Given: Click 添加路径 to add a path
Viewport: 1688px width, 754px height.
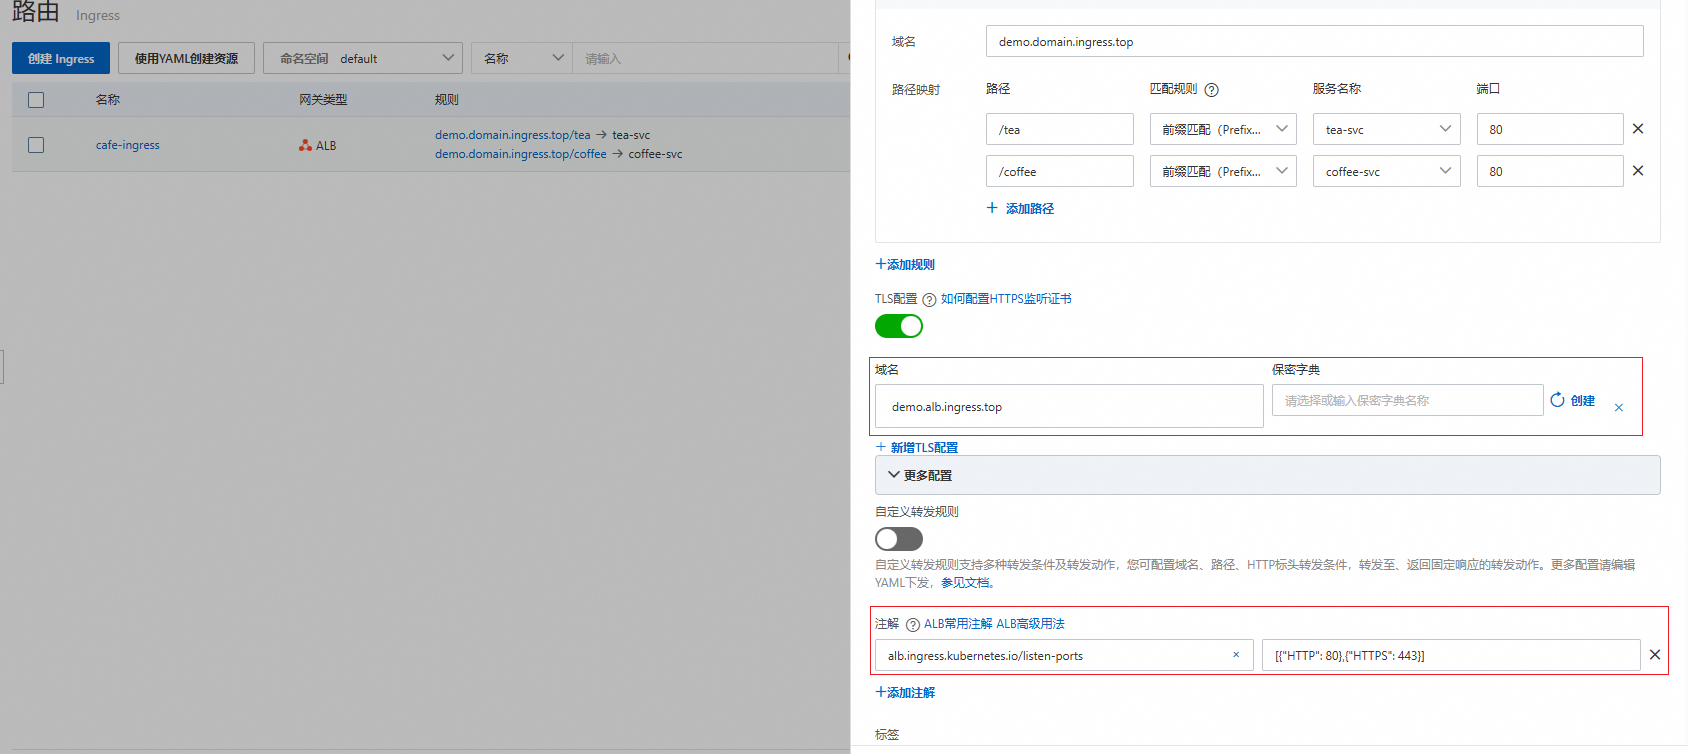Looking at the screenshot, I should pyautogui.click(x=1030, y=208).
